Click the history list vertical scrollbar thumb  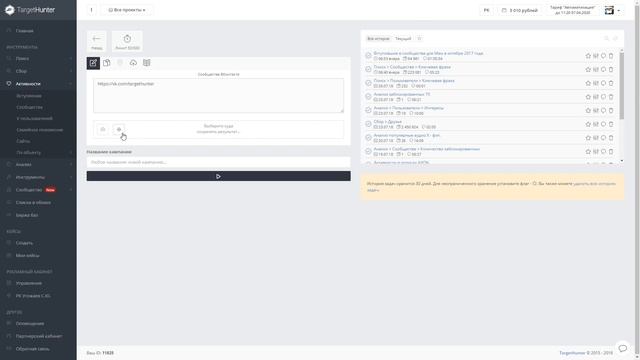[622, 86]
